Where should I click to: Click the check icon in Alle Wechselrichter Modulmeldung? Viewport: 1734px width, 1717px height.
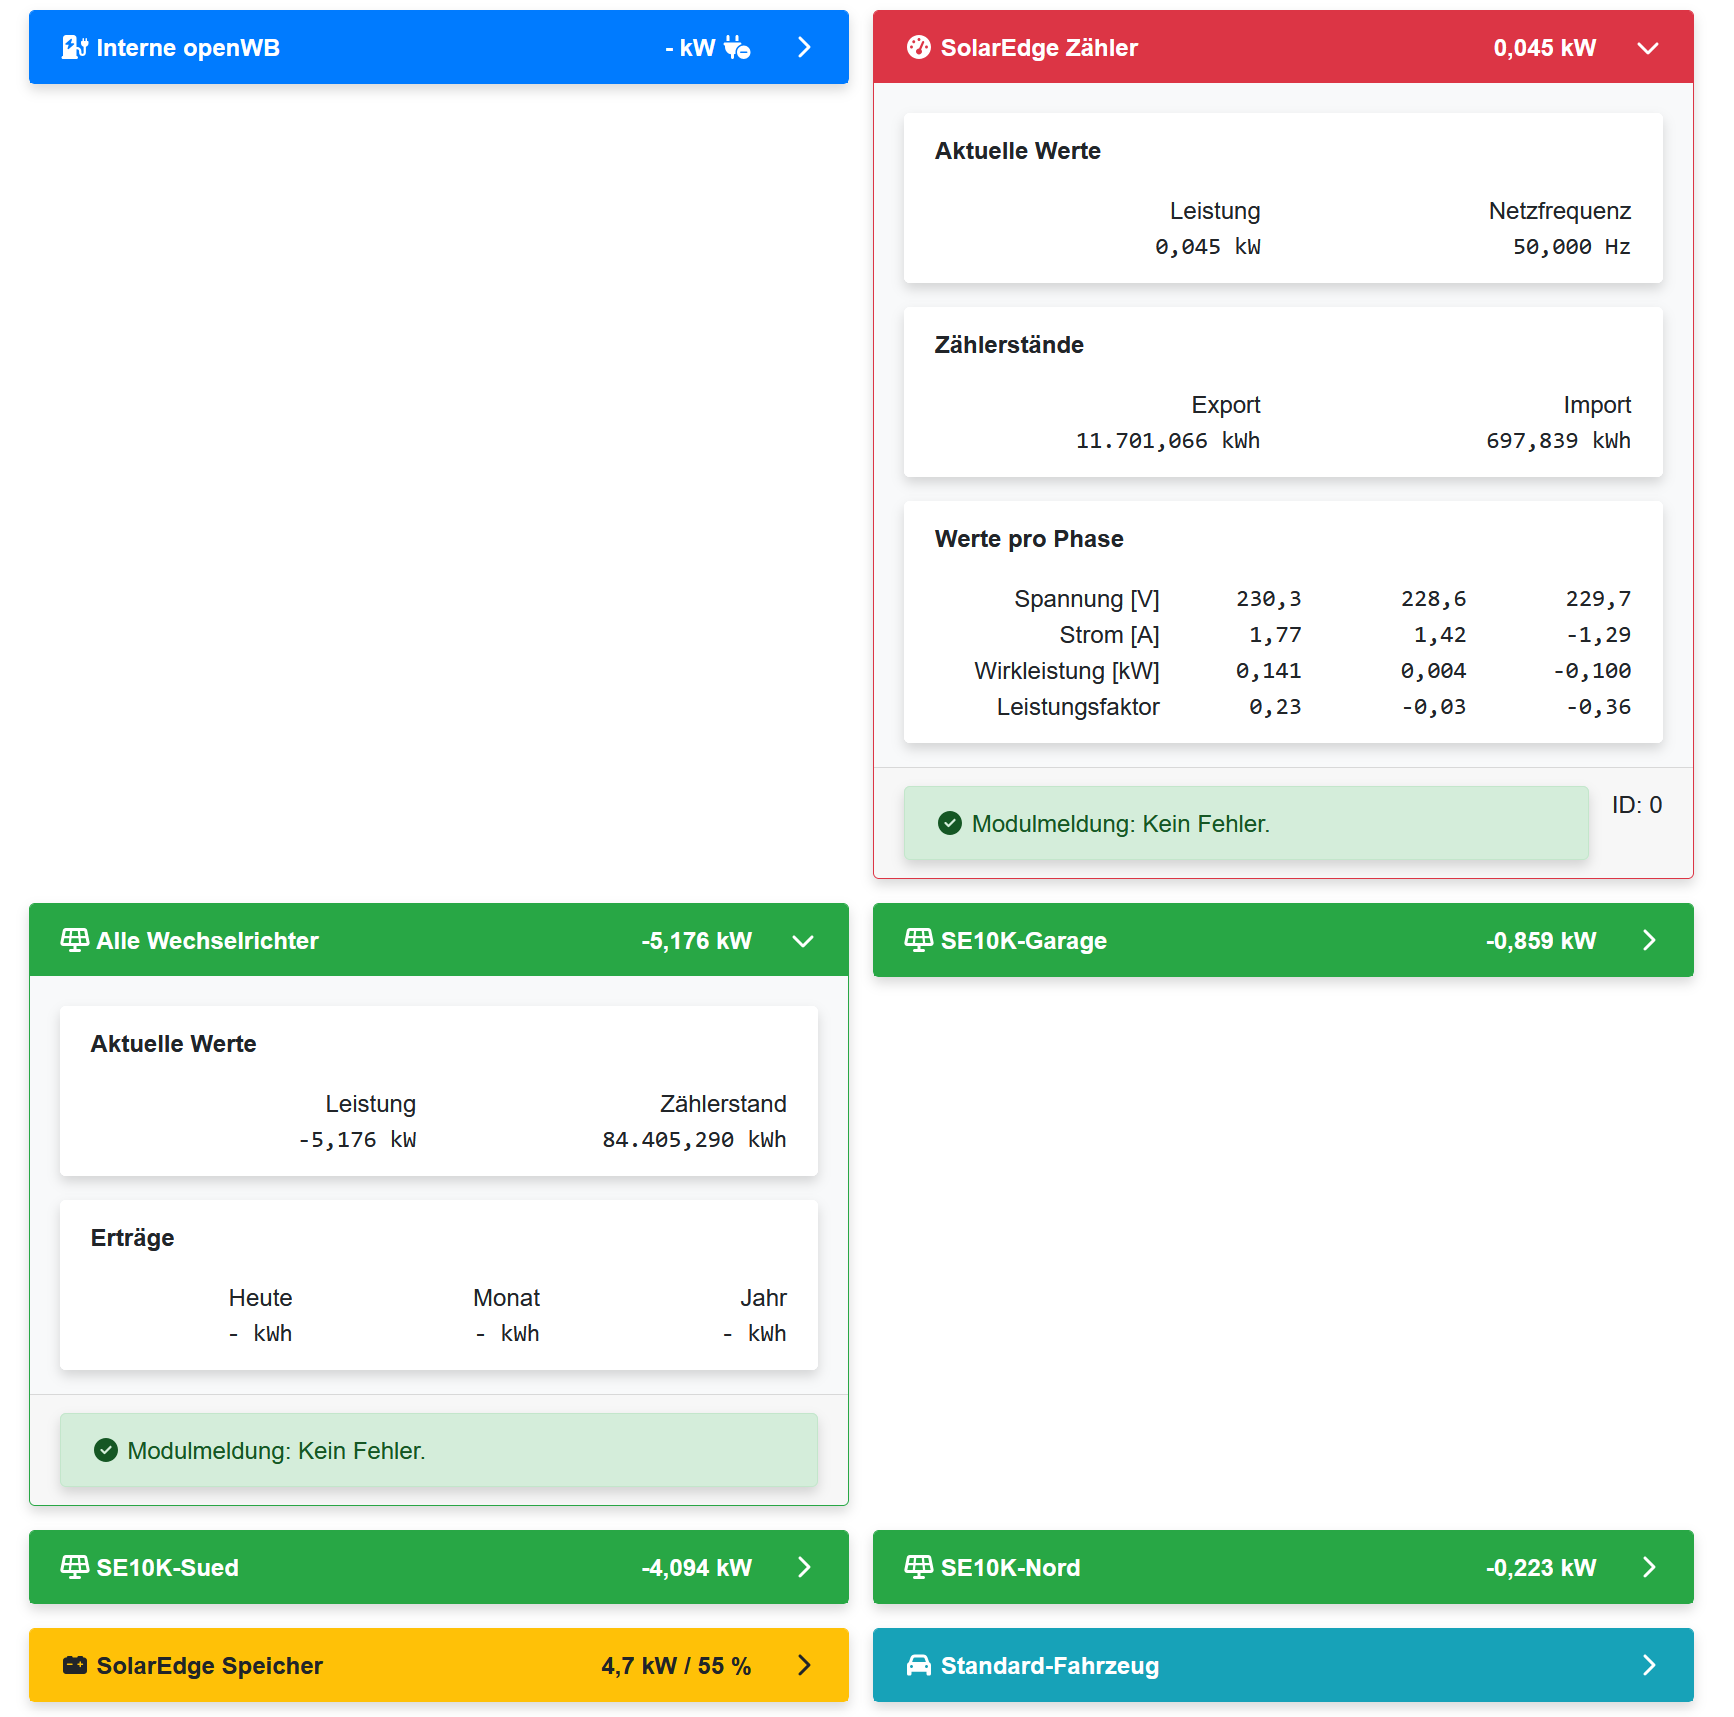click(106, 1450)
